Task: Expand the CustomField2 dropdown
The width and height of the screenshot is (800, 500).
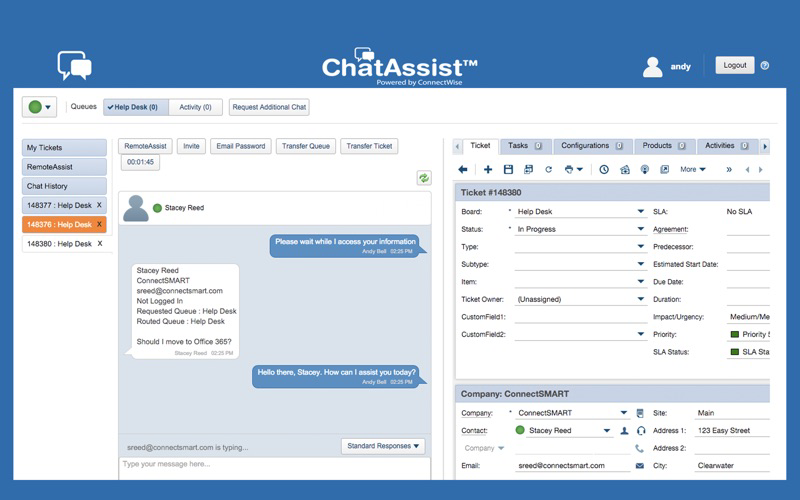Action: coord(640,334)
